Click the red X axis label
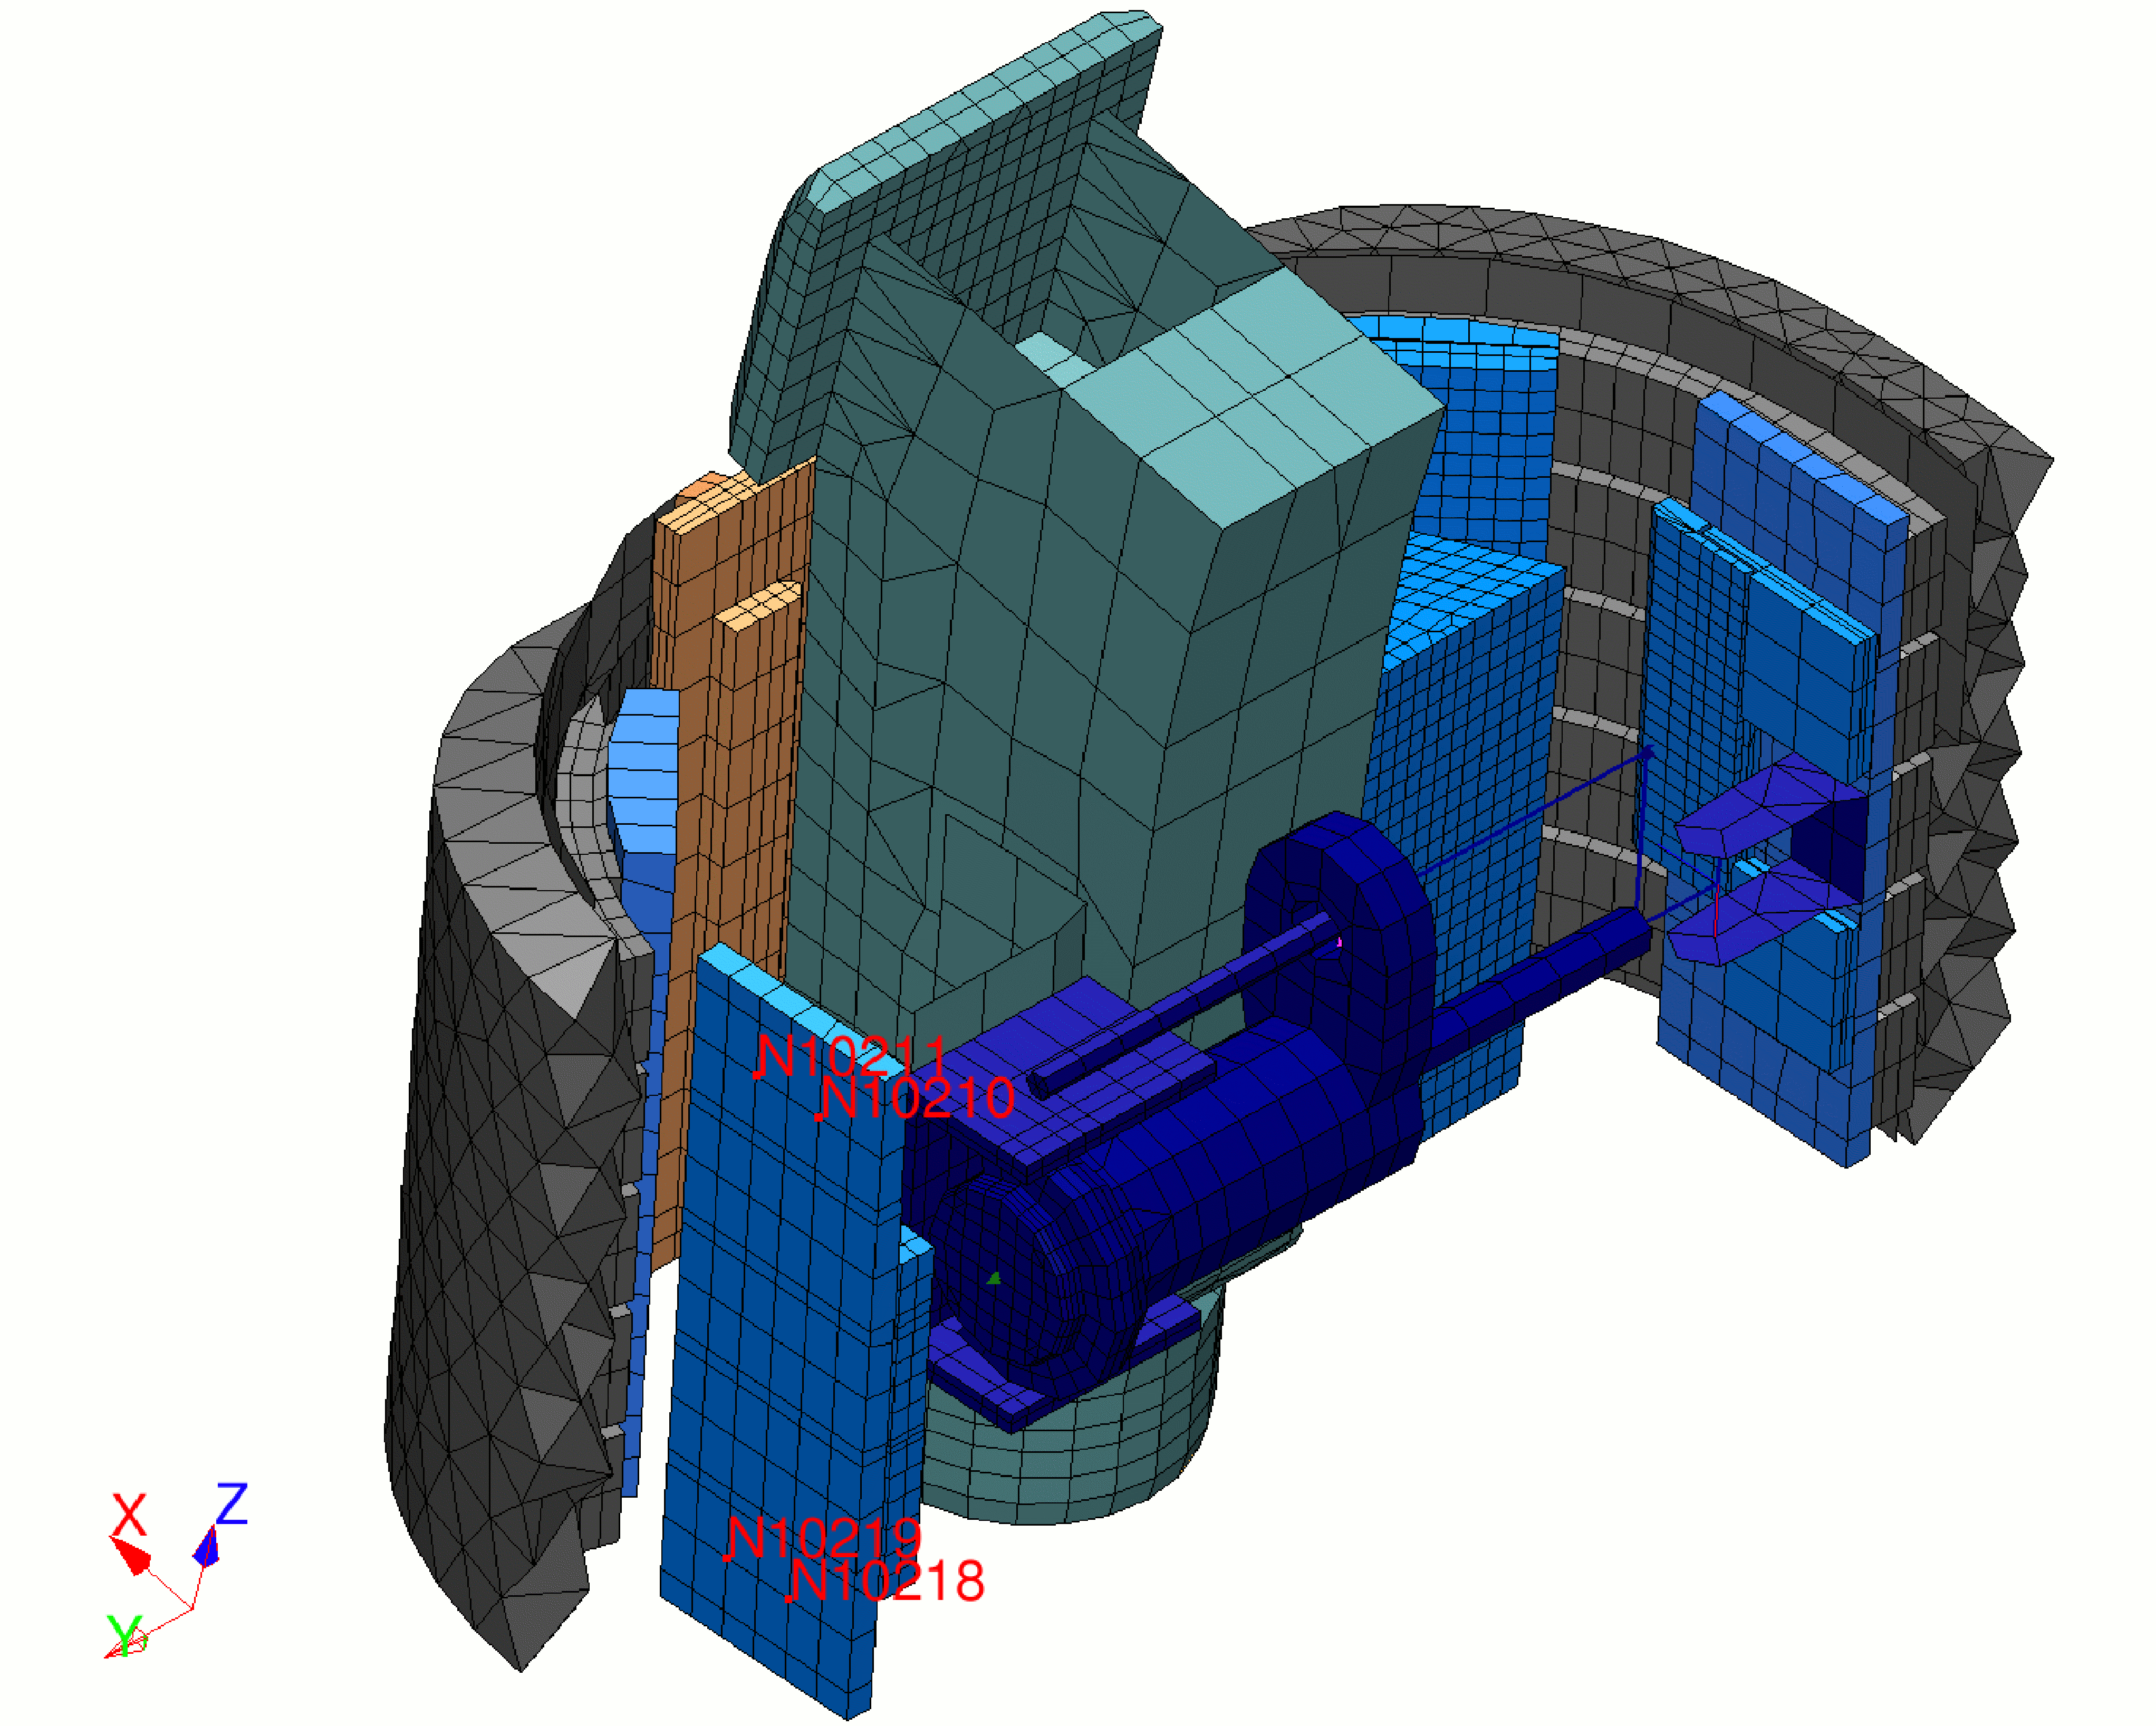The image size is (2156, 1726). click(x=129, y=1514)
